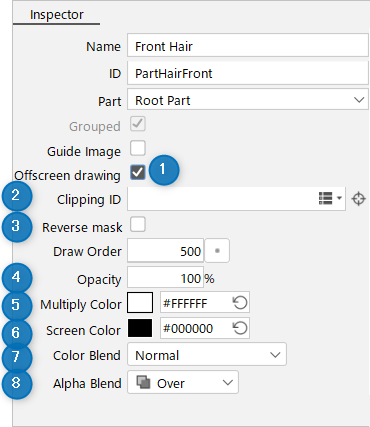370x427 pixels.
Task: Click the Name field containing Front Hair
Action: click(248, 45)
